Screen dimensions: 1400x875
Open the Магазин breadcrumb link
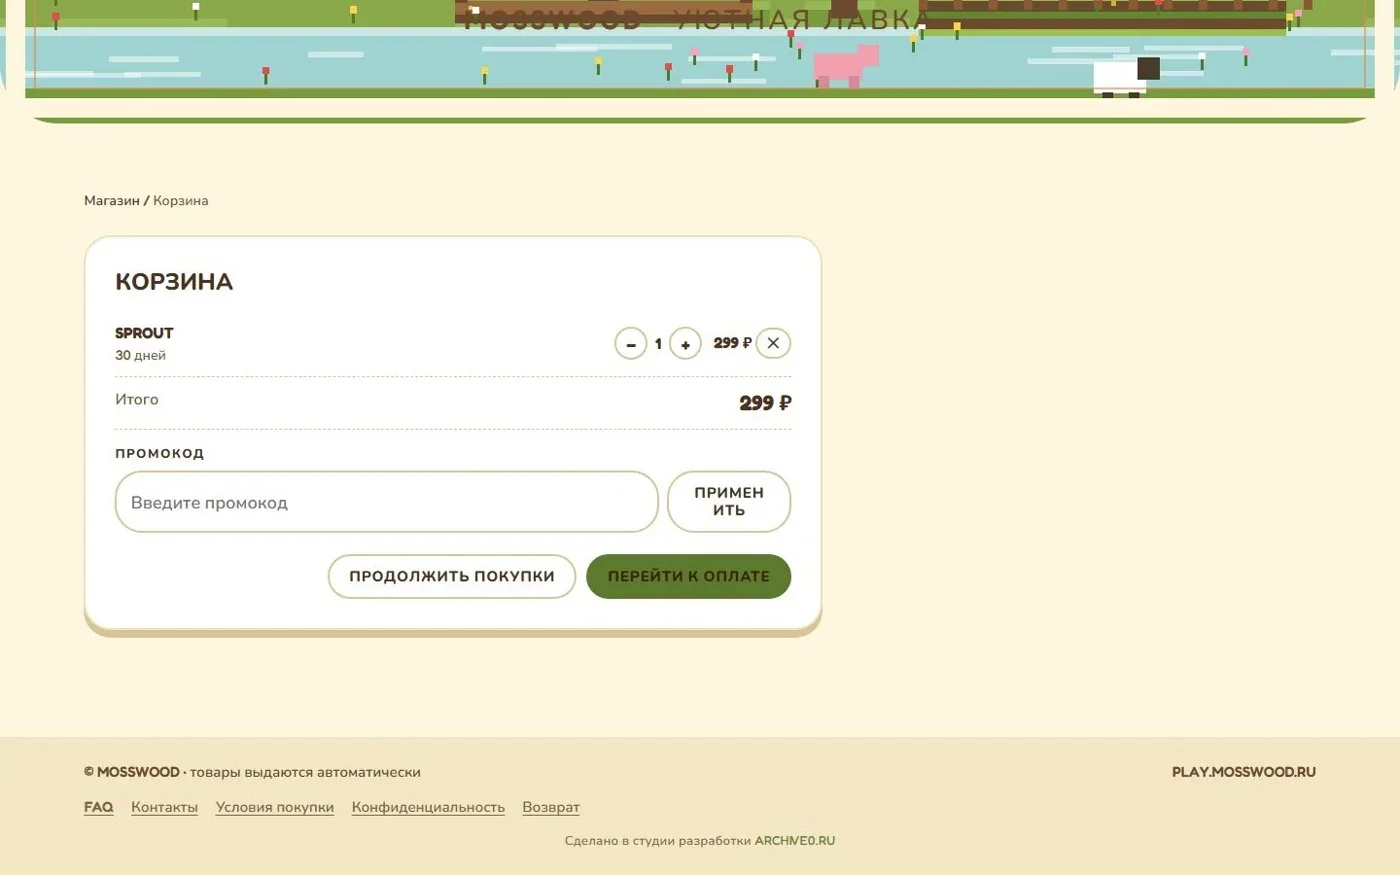112,201
